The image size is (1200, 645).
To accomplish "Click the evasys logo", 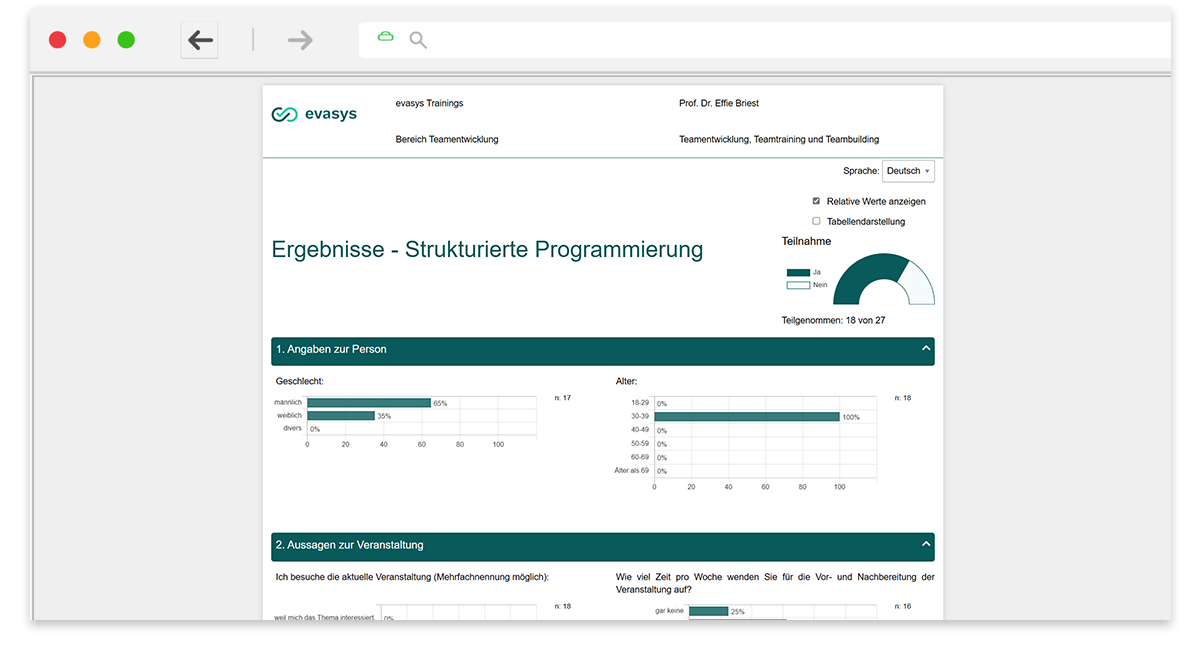I will click(314, 114).
